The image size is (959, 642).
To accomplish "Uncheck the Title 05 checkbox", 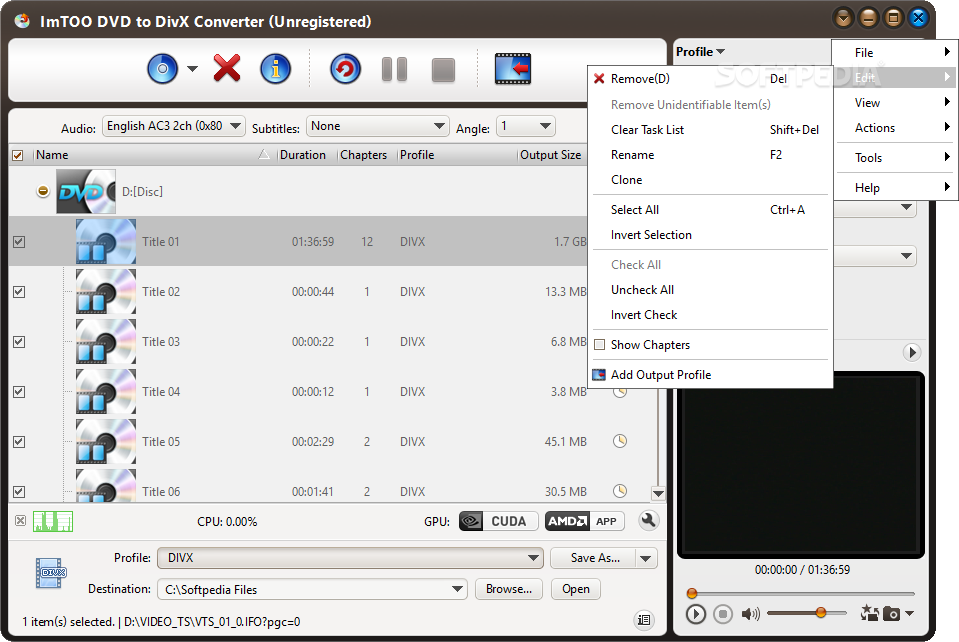I will point(19,441).
